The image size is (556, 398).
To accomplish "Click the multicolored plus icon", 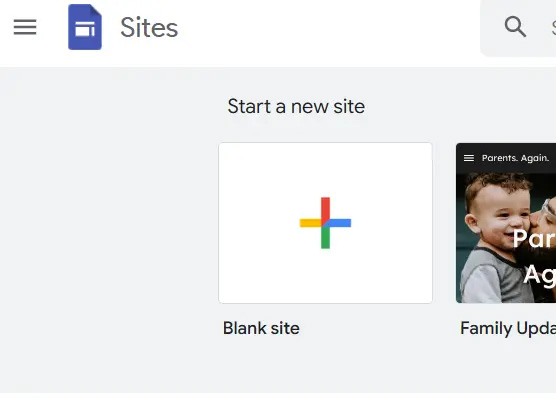I will click(x=325, y=223).
